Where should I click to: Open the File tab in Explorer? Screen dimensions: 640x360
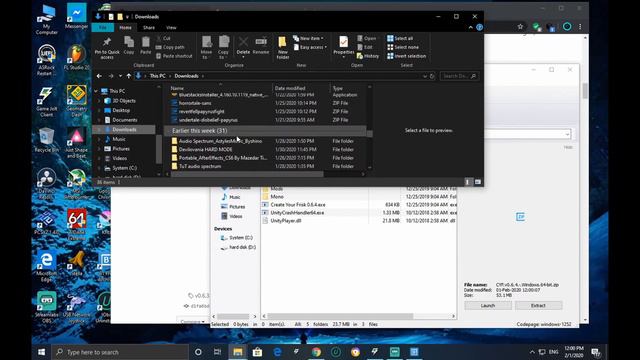click(x=103, y=27)
